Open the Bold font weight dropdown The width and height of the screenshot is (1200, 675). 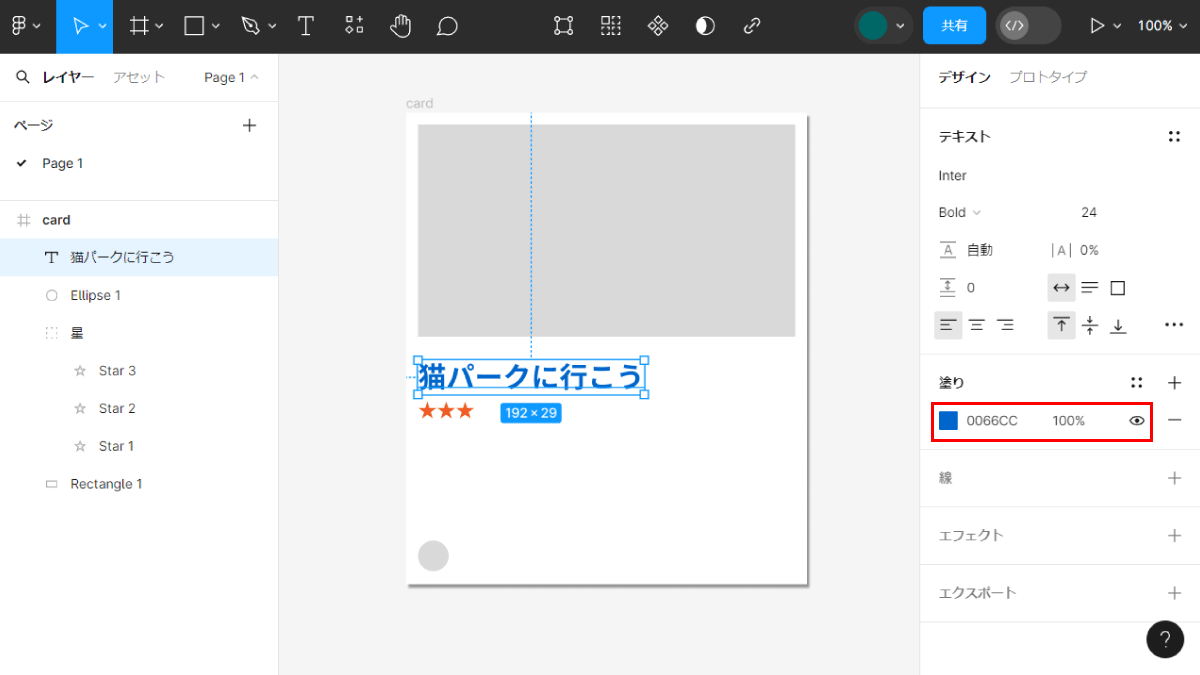960,212
